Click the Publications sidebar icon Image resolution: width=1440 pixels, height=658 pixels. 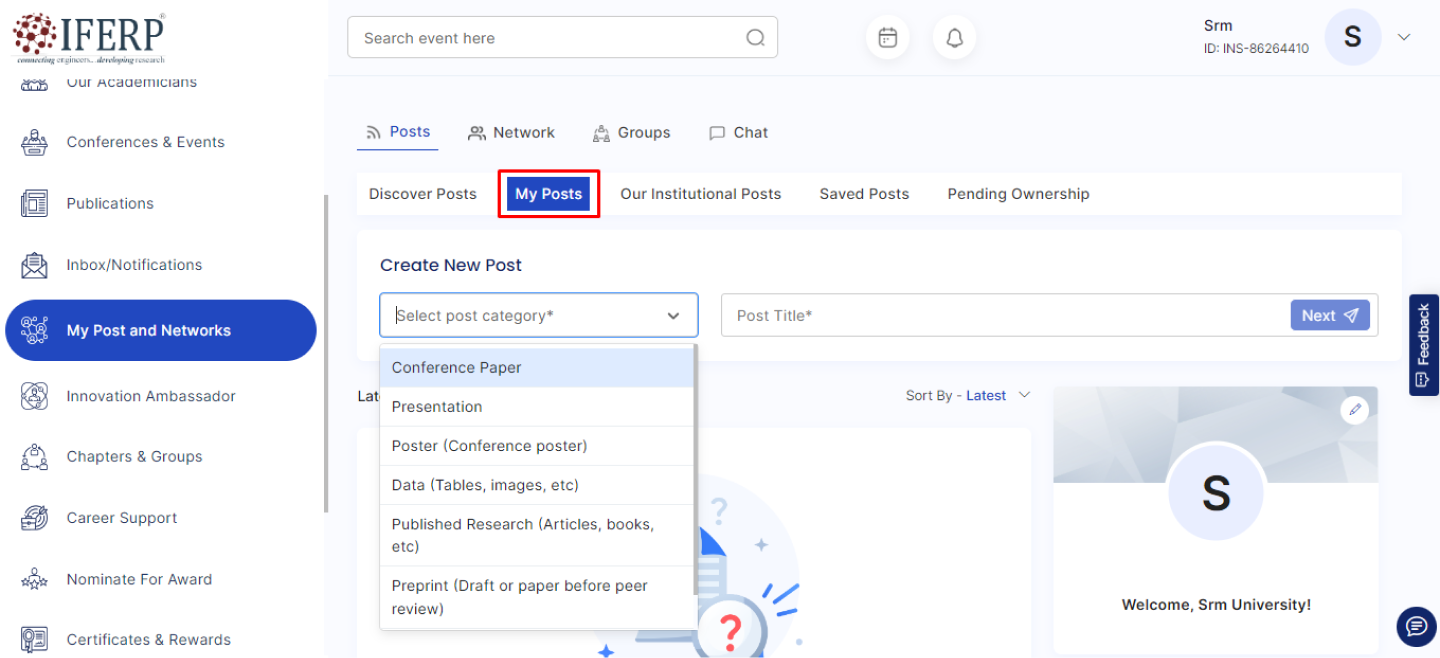point(34,203)
